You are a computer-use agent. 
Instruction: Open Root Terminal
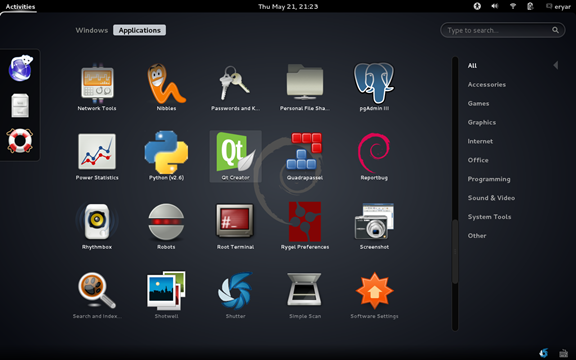pyautogui.click(x=235, y=226)
